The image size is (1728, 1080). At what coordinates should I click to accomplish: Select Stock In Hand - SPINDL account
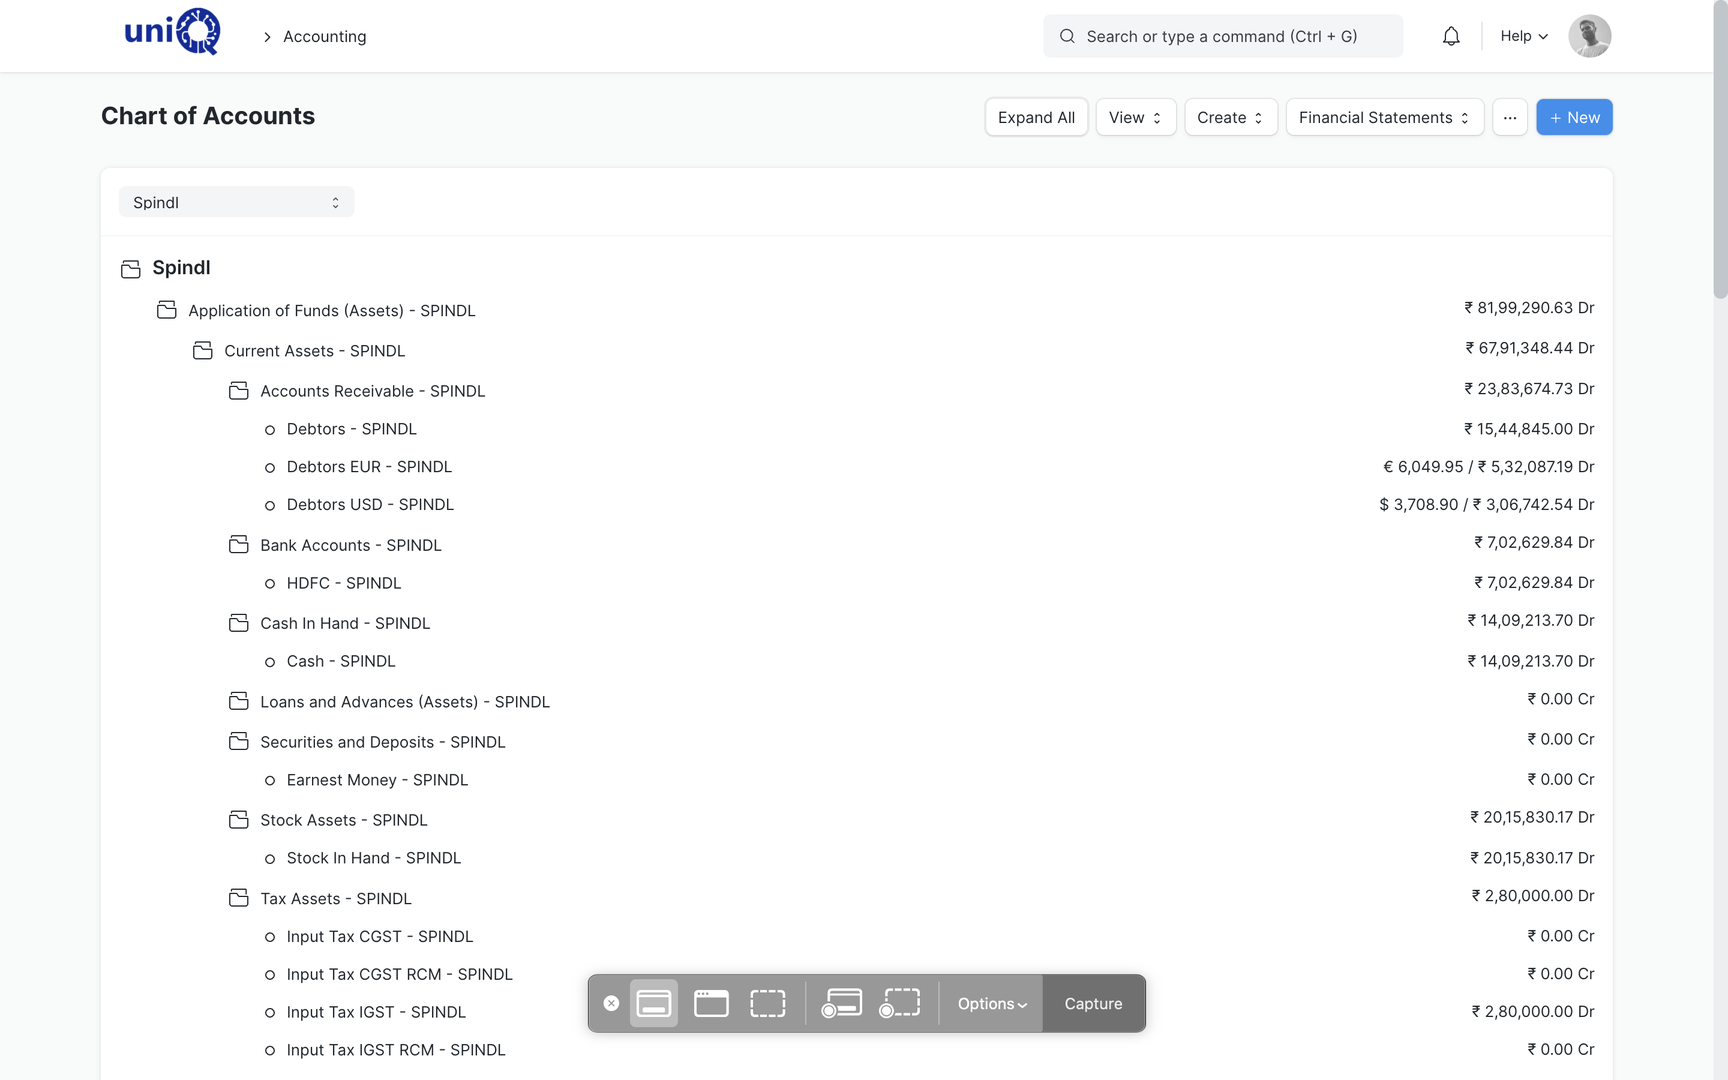click(x=374, y=858)
